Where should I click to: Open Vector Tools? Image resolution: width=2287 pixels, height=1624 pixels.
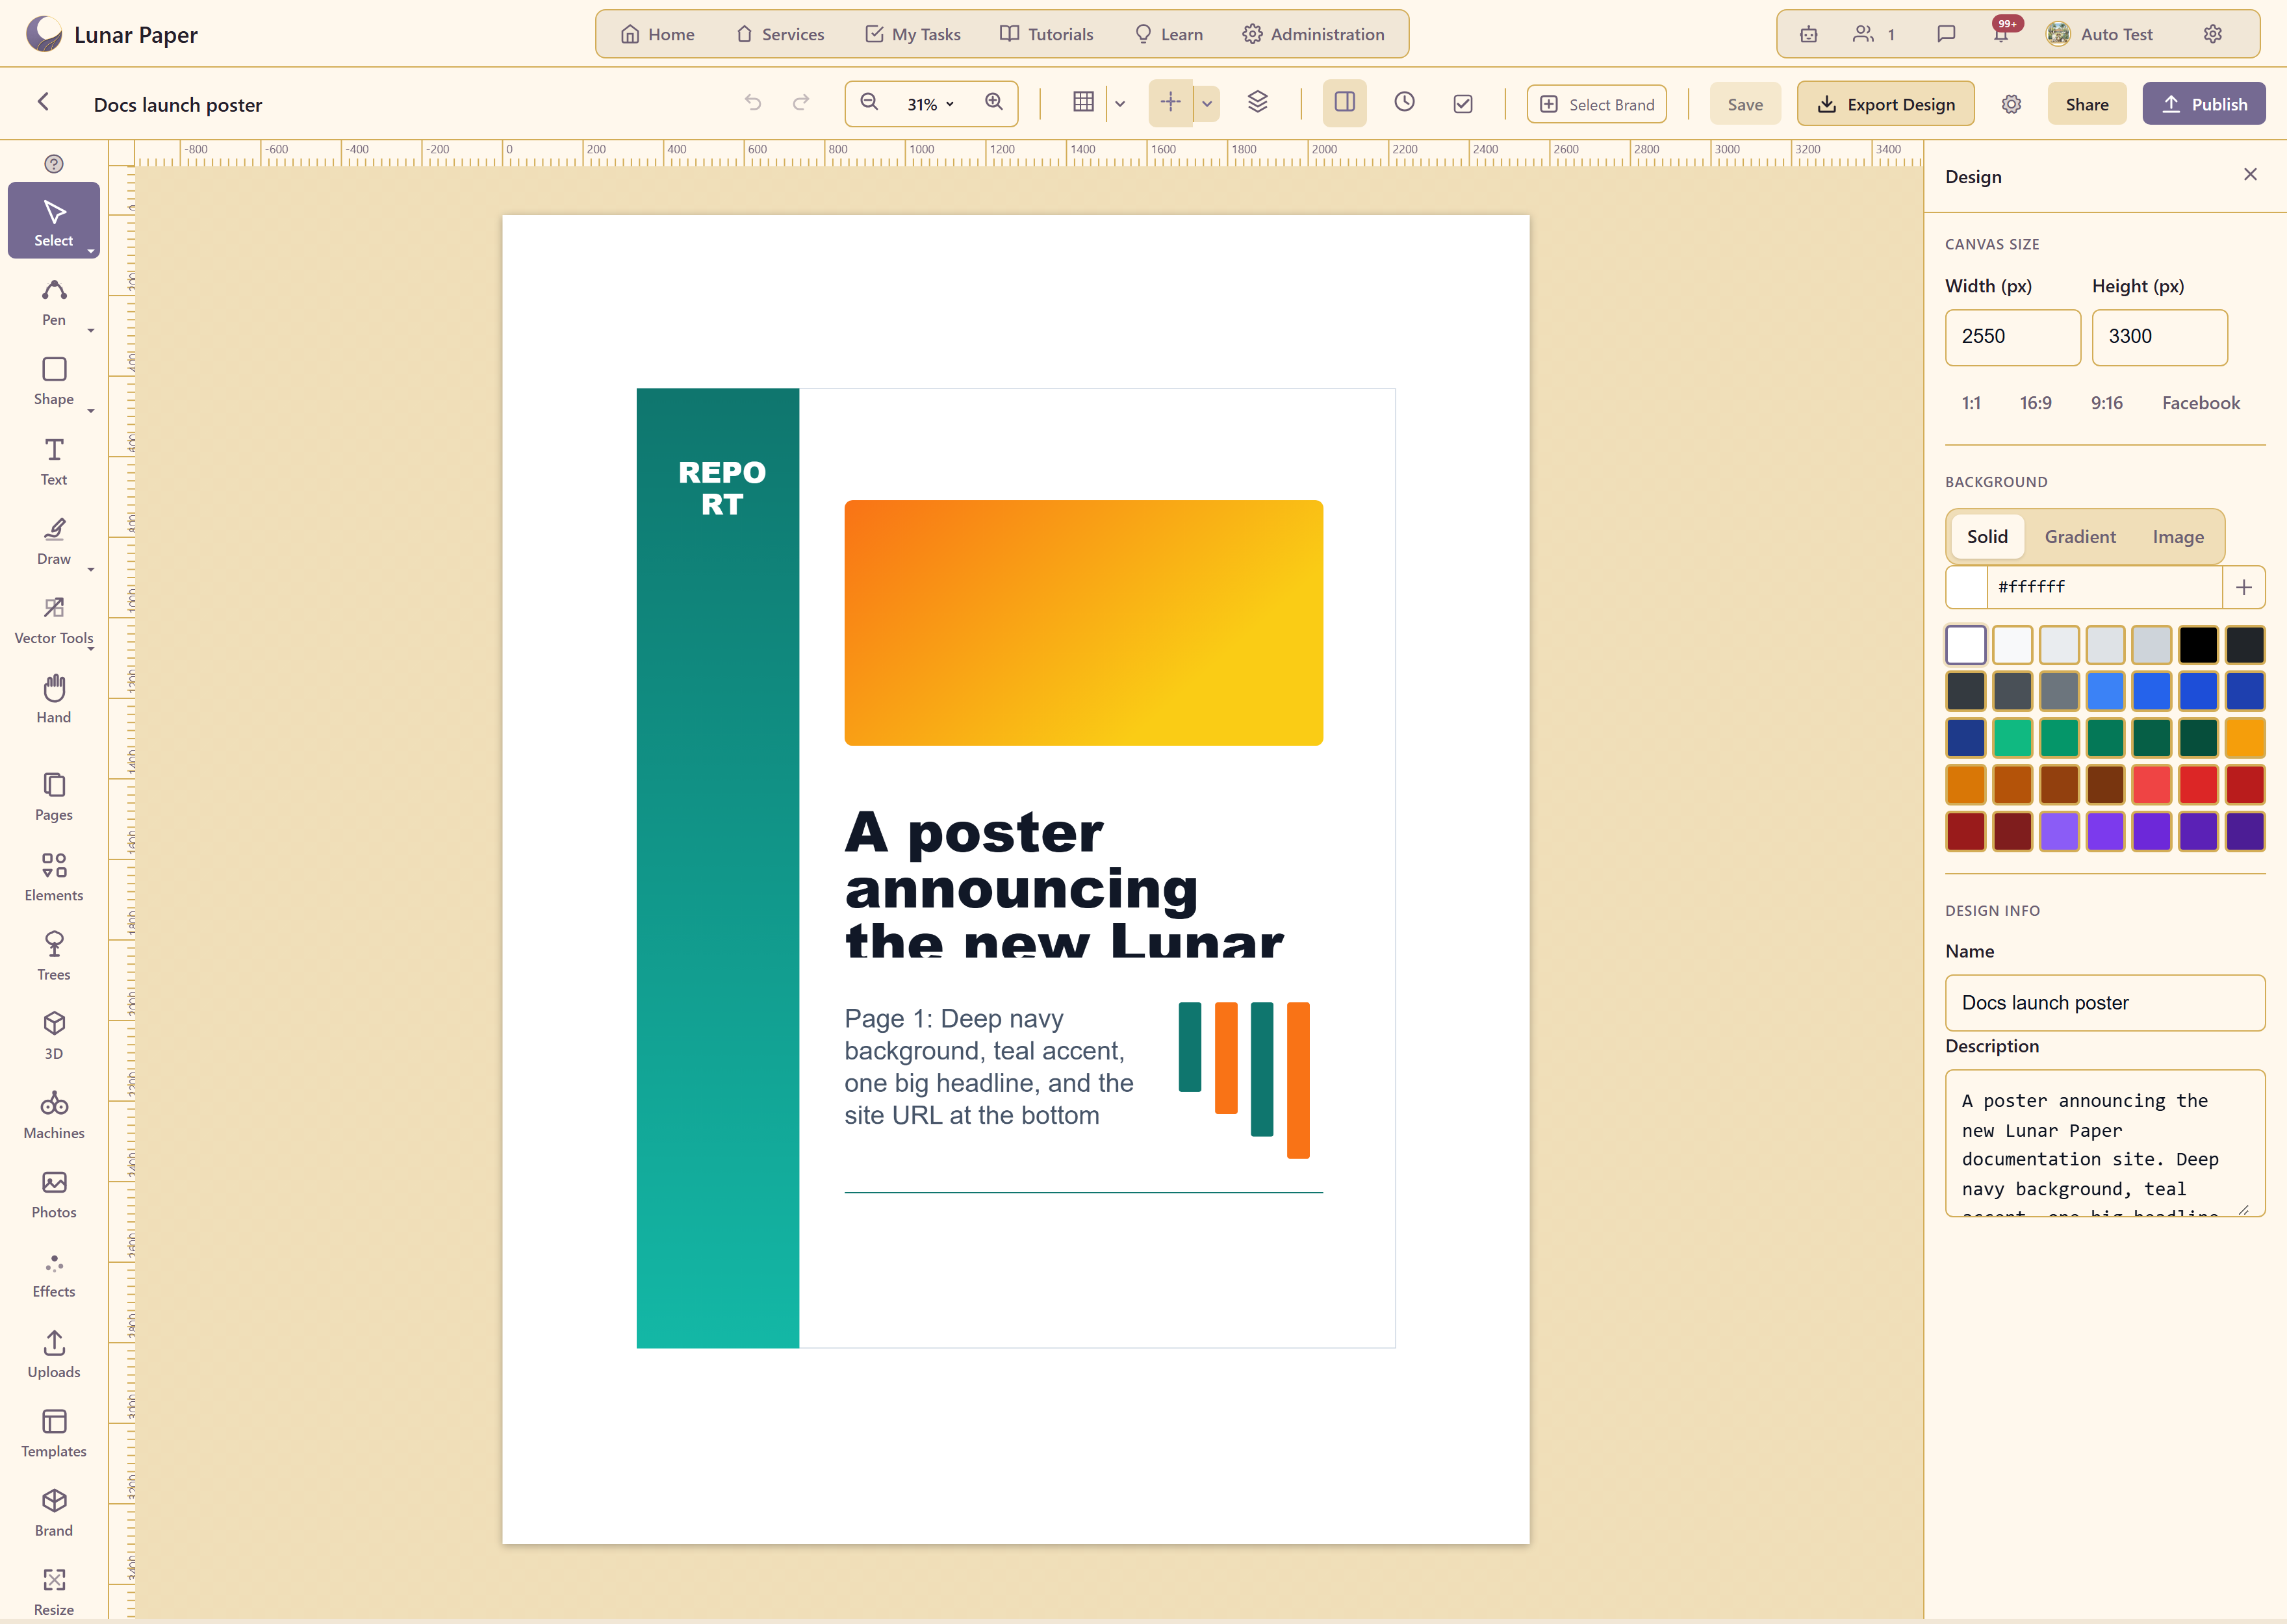54,620
